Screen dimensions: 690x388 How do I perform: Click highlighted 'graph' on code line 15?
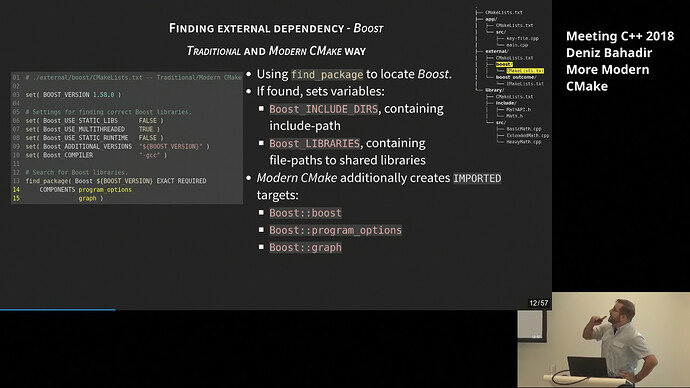(x=87, y=198)
